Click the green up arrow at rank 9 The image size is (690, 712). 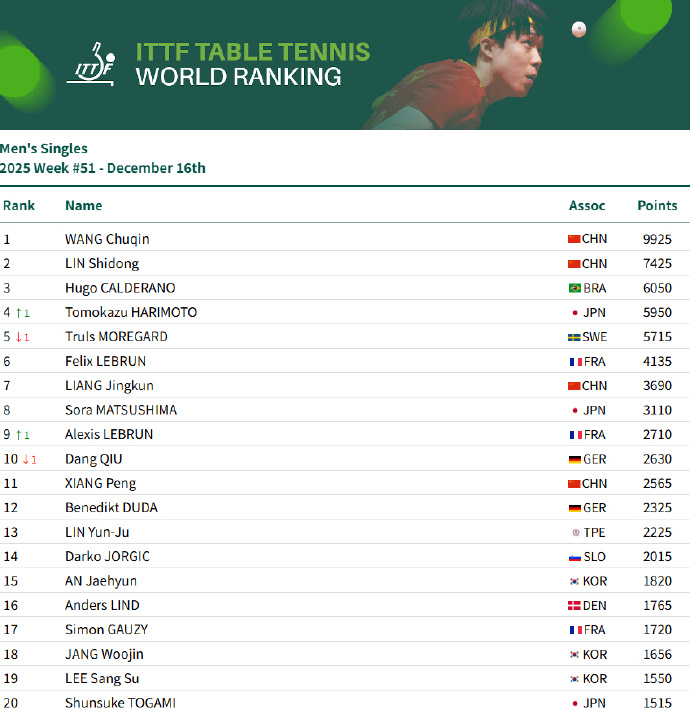tap(19, 435)
